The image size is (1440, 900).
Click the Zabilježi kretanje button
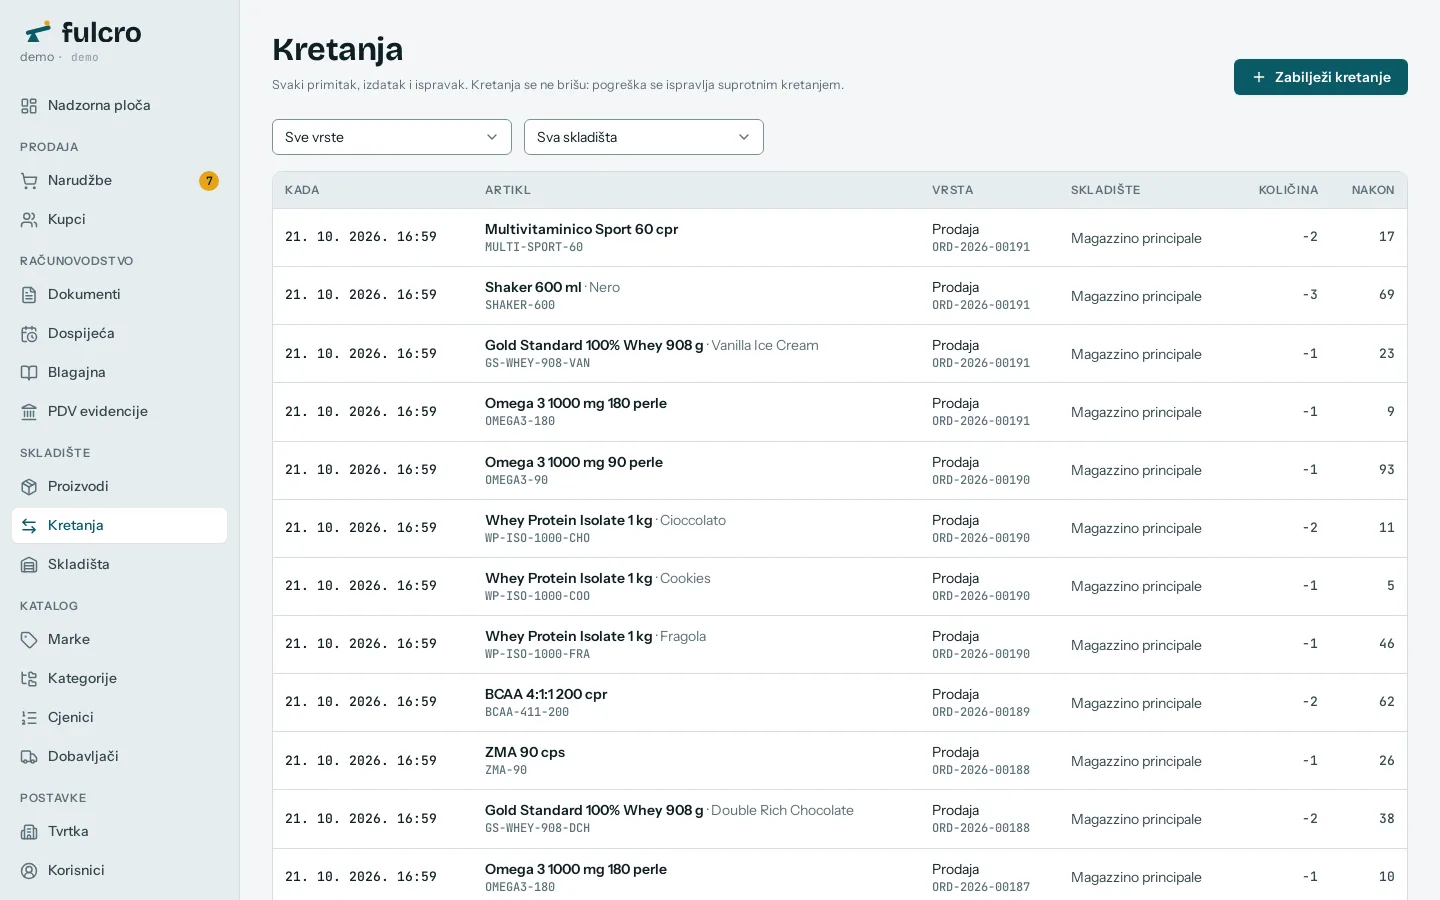pos(1321,77)
